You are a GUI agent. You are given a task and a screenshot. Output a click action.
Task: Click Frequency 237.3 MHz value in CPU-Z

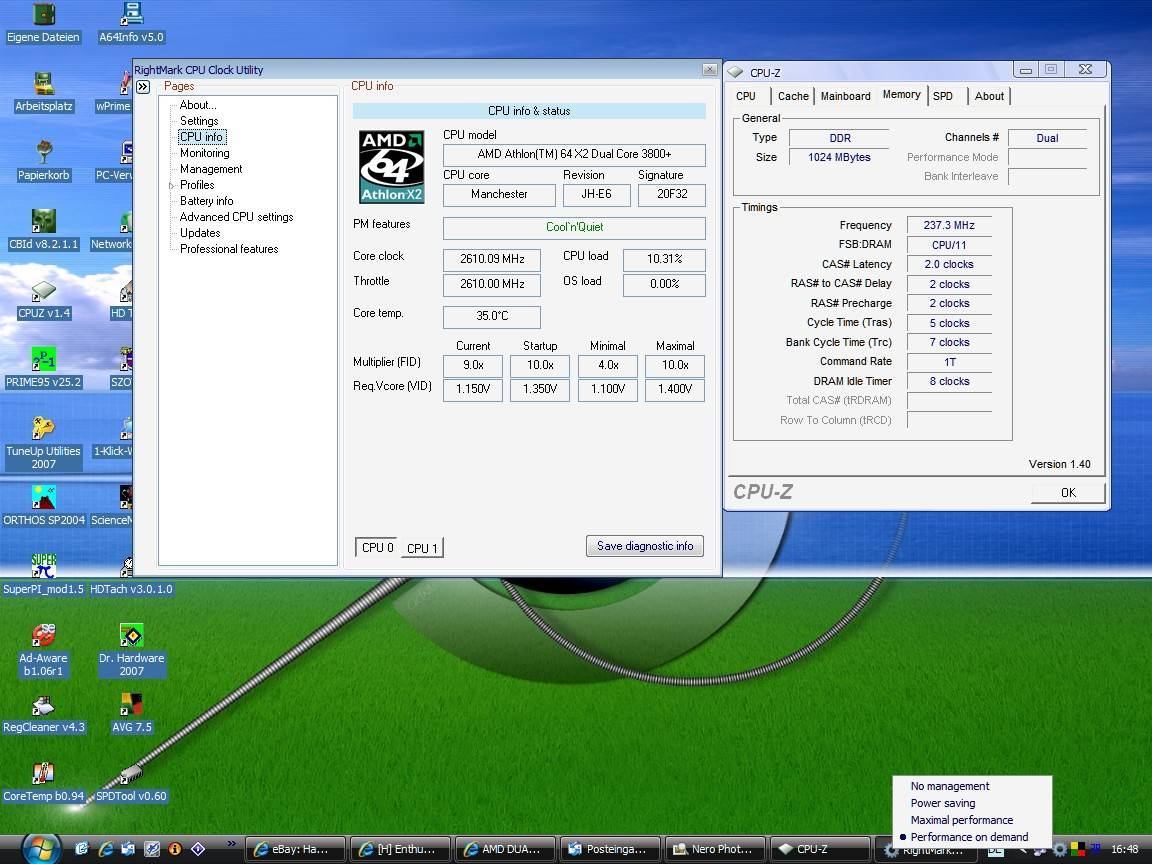tap(949, 226)
